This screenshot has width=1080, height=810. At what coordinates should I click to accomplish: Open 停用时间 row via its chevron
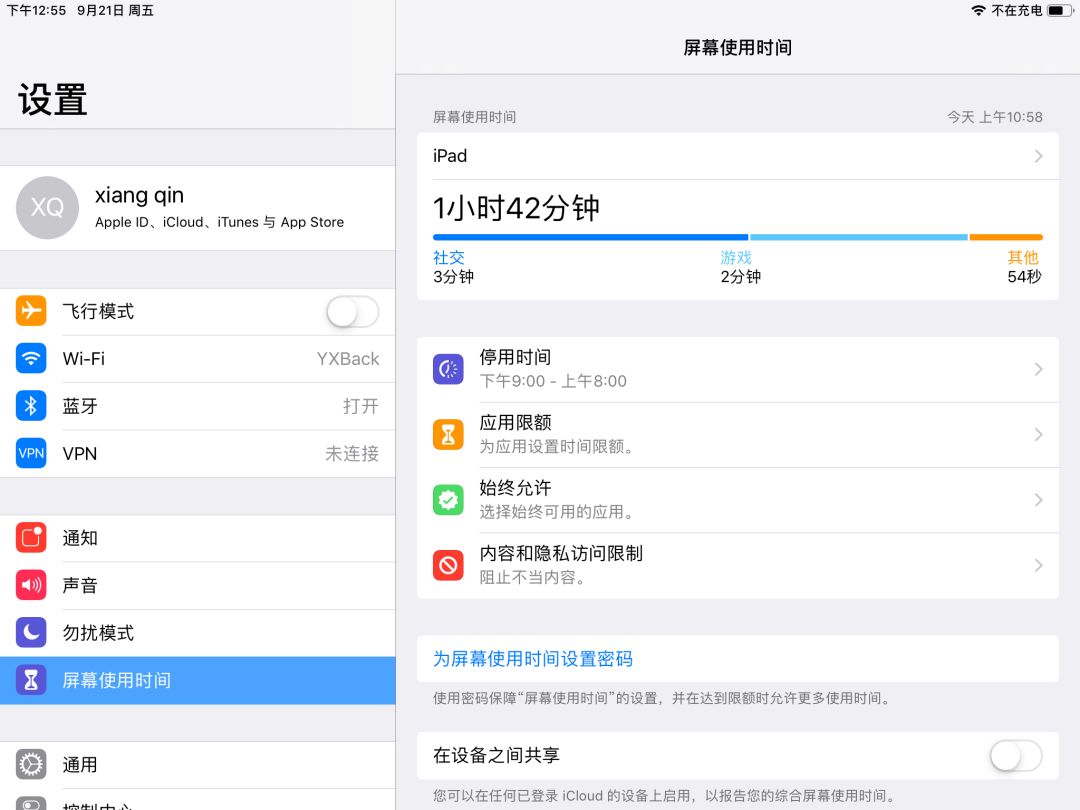click(x=1037, y=369)
